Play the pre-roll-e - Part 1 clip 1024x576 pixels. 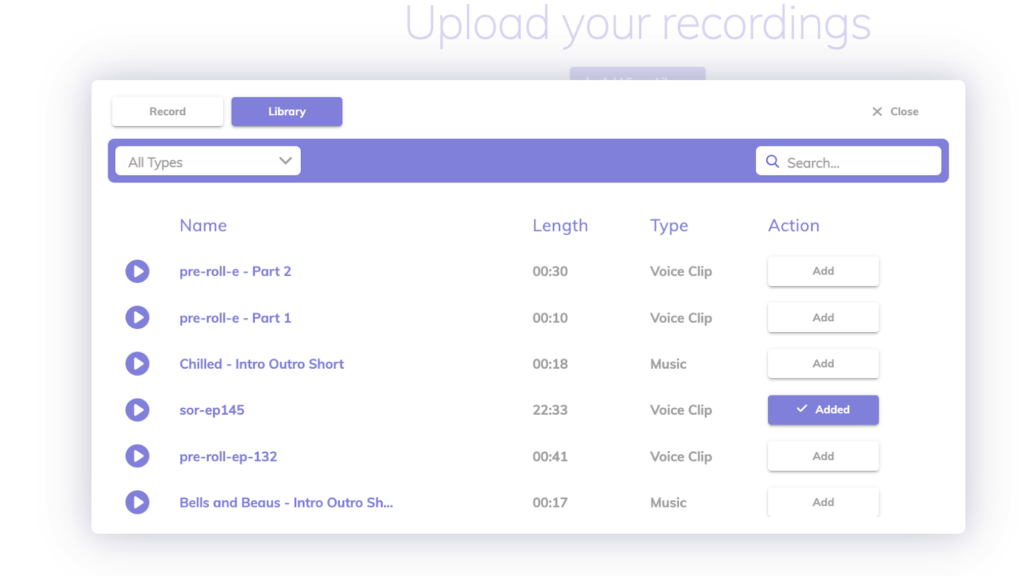137,317
